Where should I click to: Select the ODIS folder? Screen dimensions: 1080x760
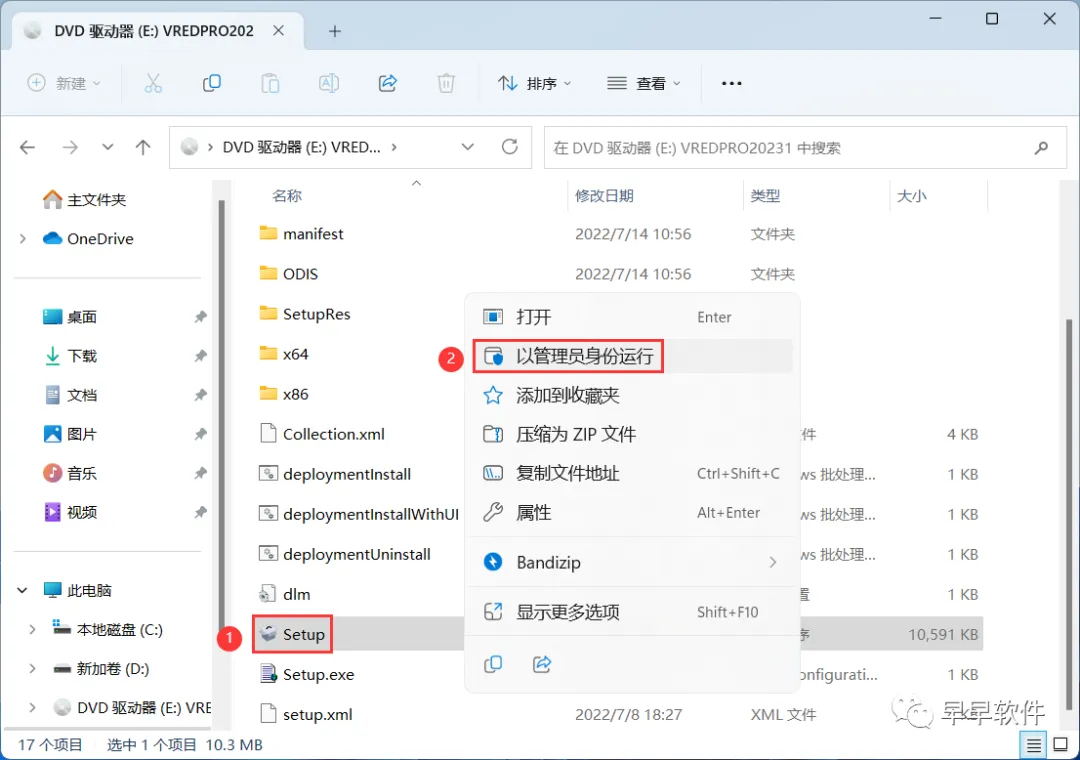289,274
